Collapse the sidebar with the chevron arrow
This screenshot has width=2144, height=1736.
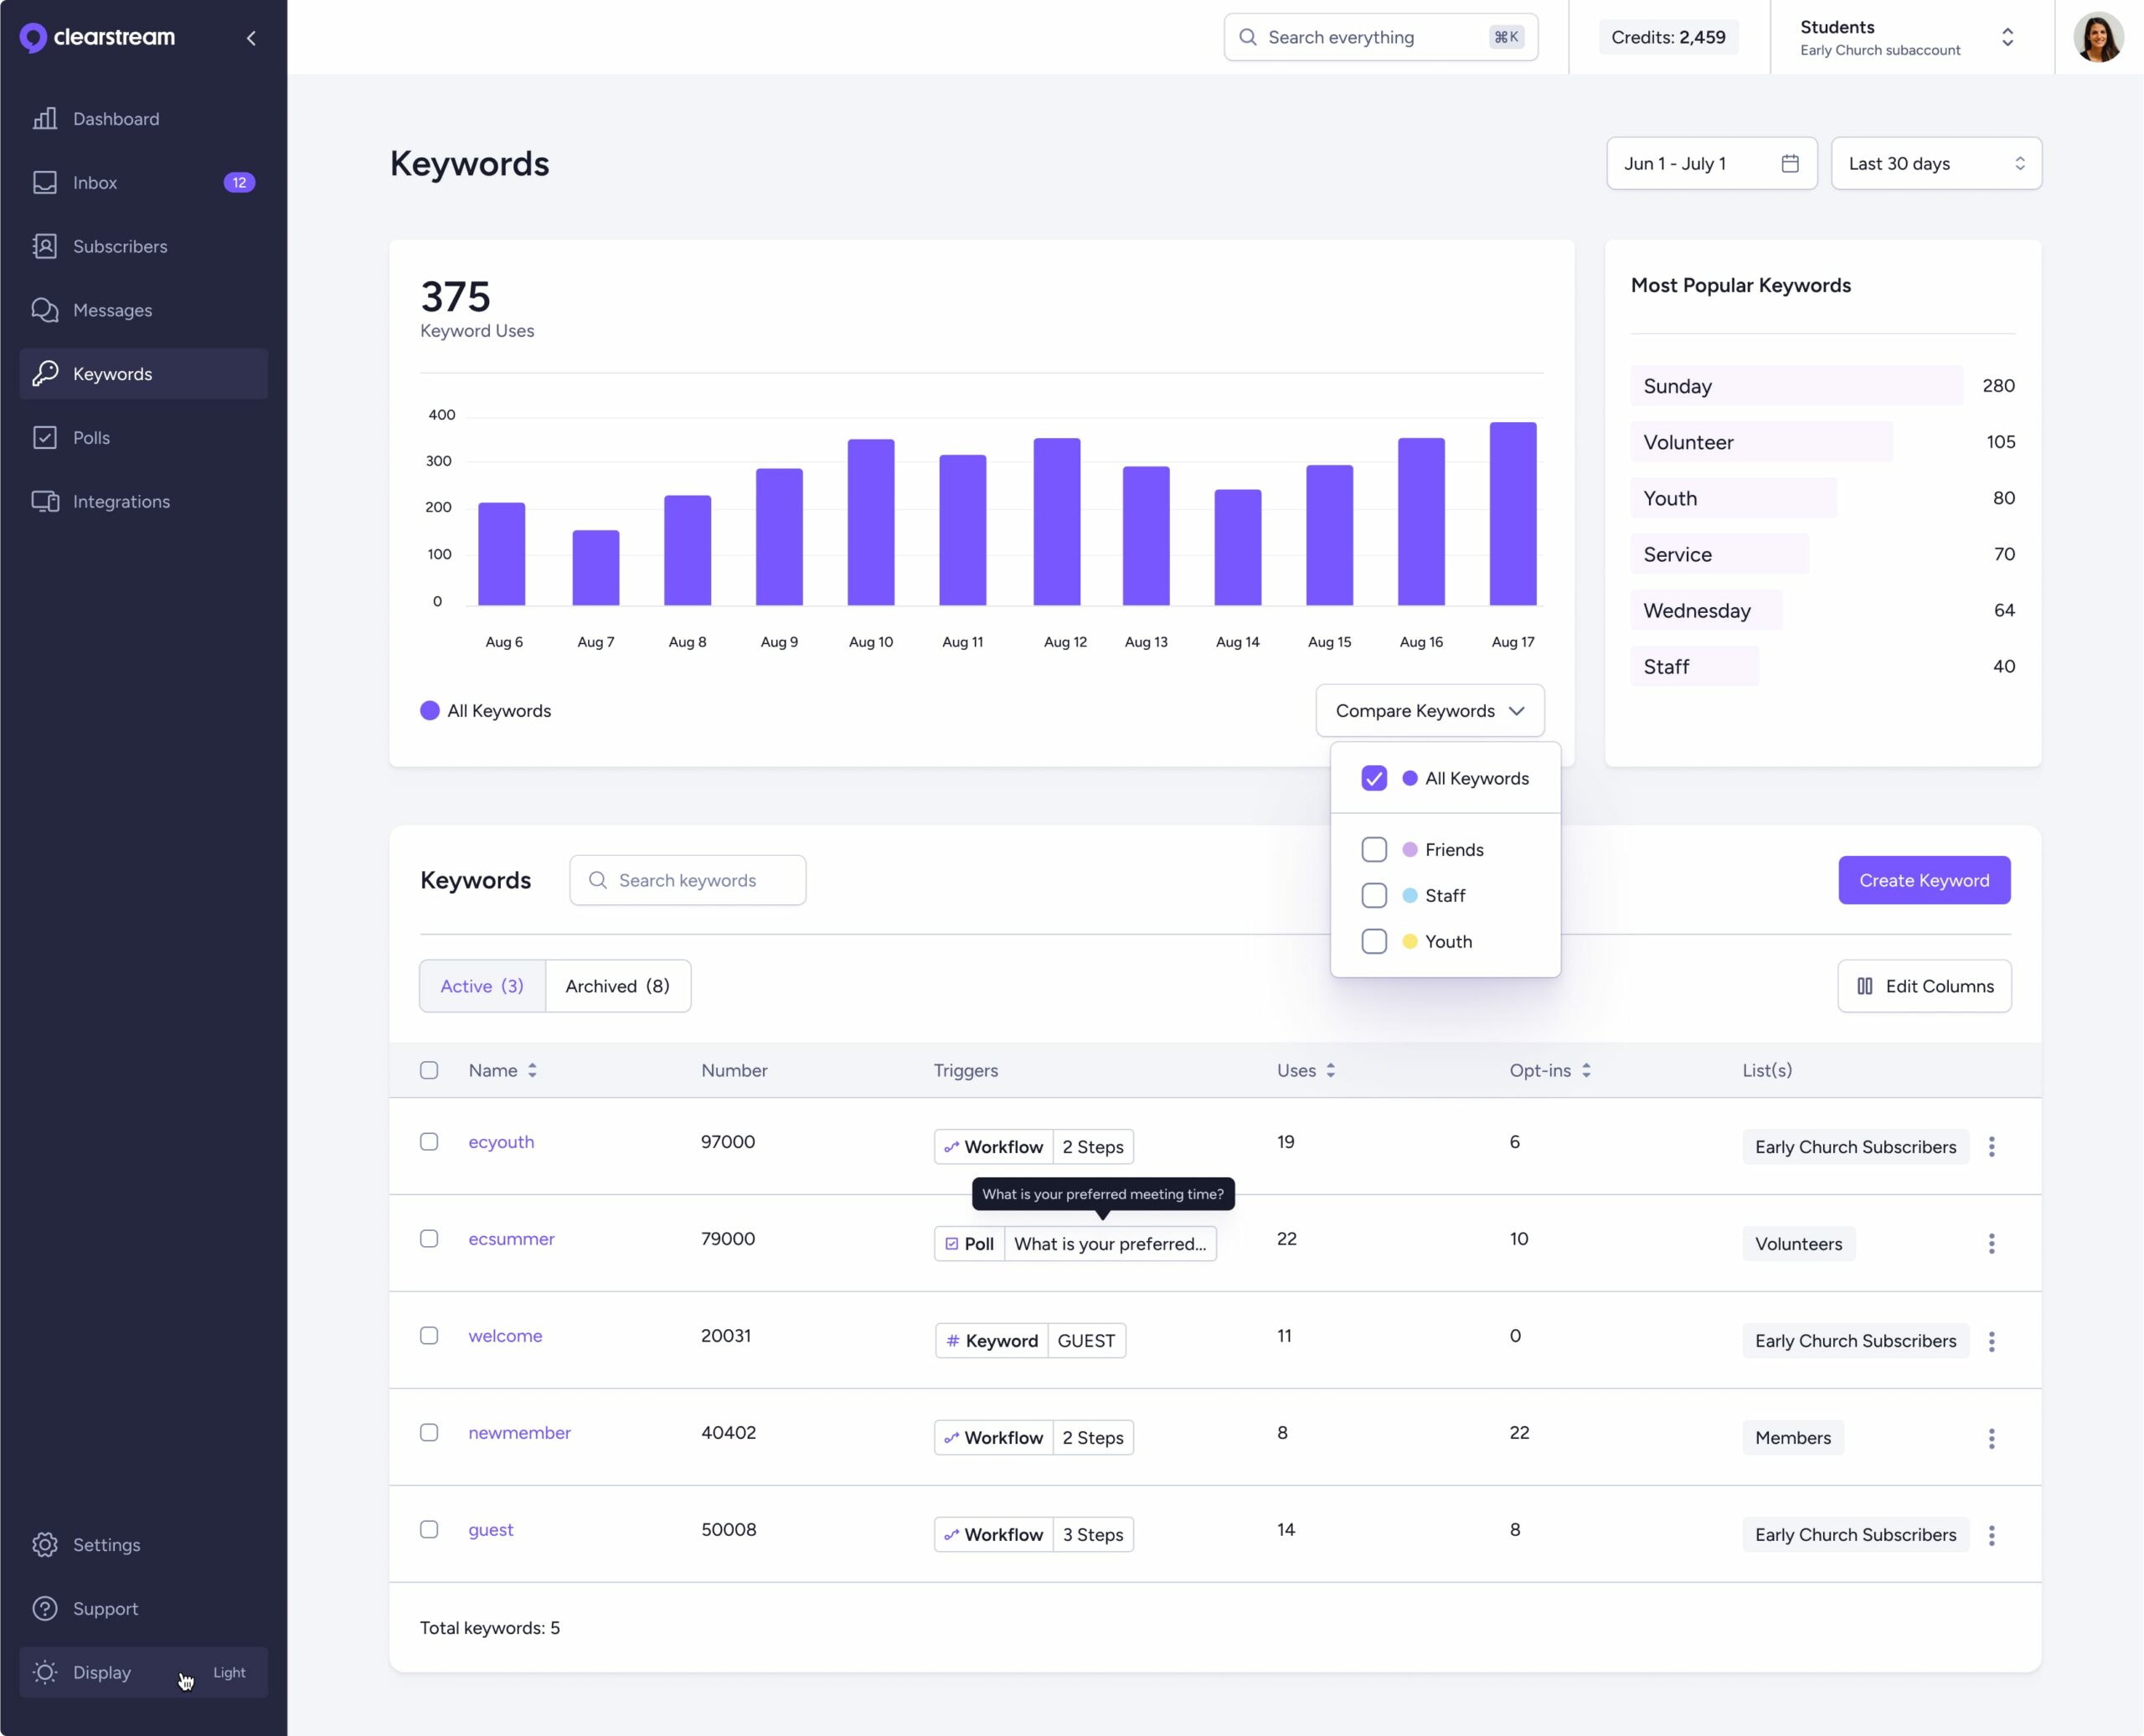(x=251, y=38)
